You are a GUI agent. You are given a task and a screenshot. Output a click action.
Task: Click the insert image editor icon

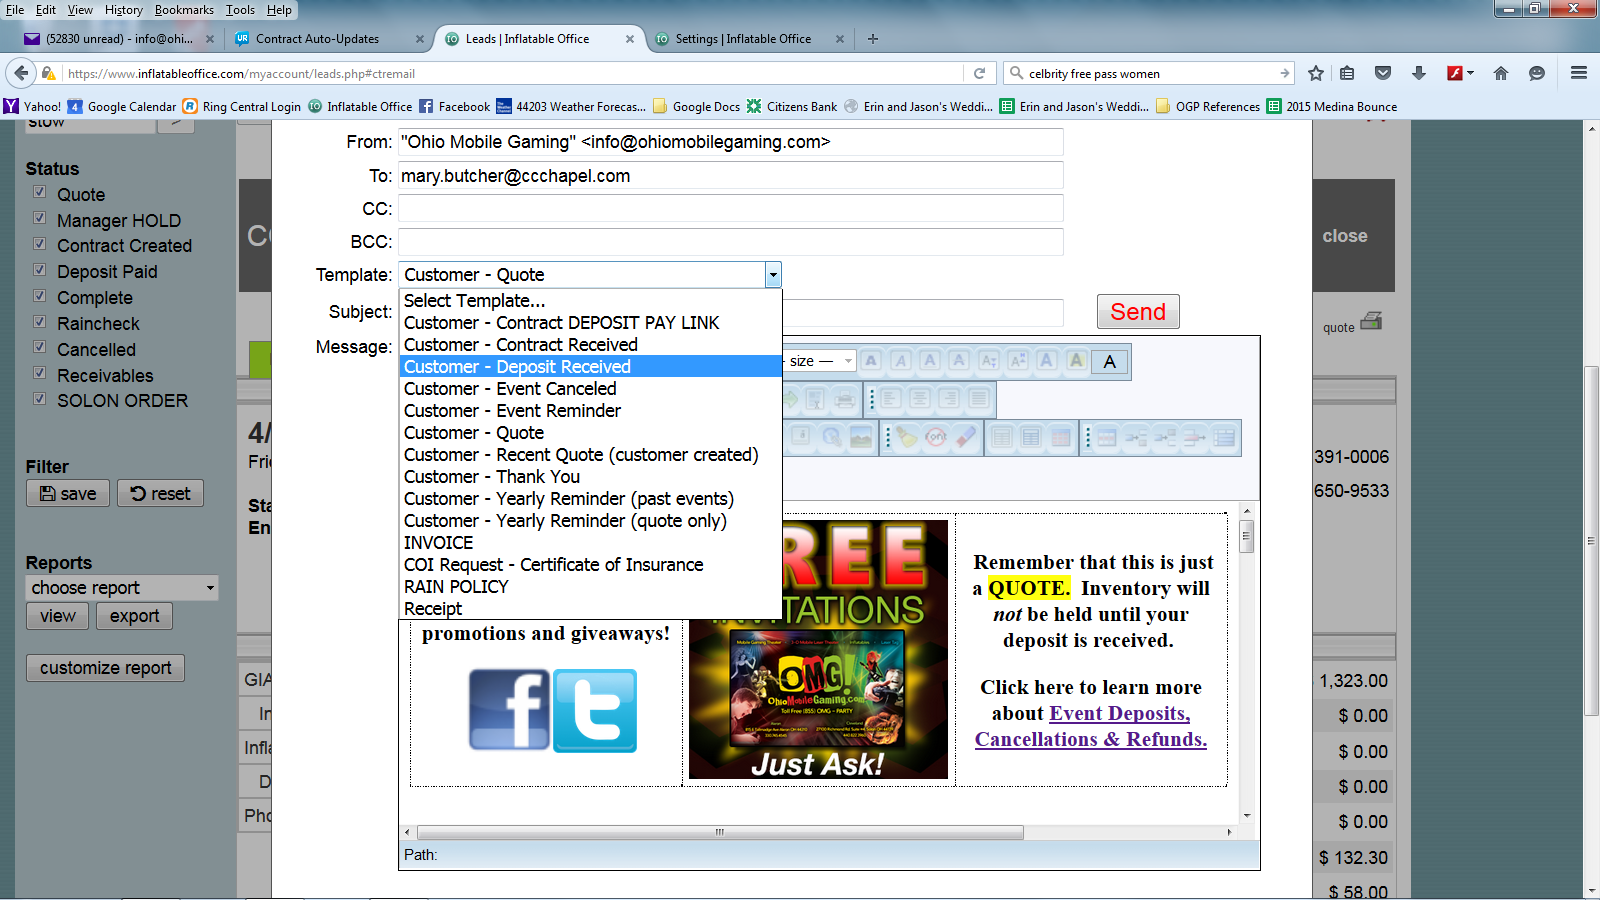(860, 437)
